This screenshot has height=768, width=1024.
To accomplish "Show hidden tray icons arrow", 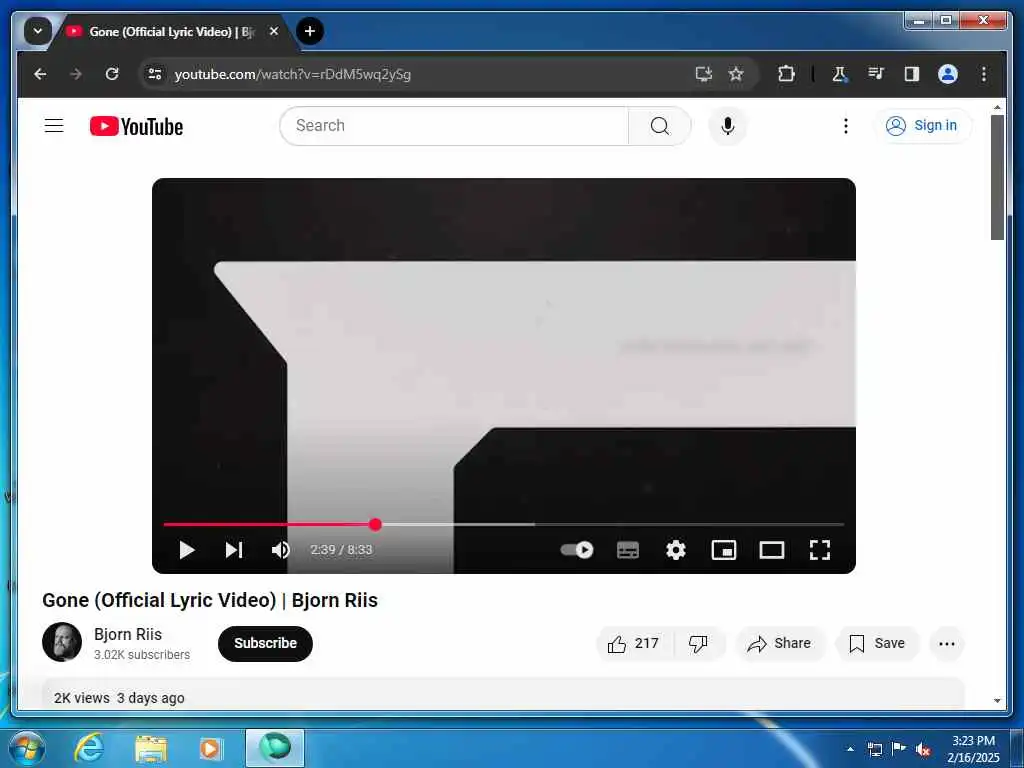I will pos(850,748).
